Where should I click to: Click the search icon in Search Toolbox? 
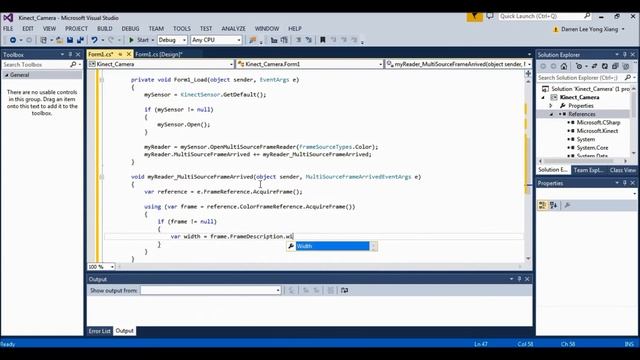73,64
